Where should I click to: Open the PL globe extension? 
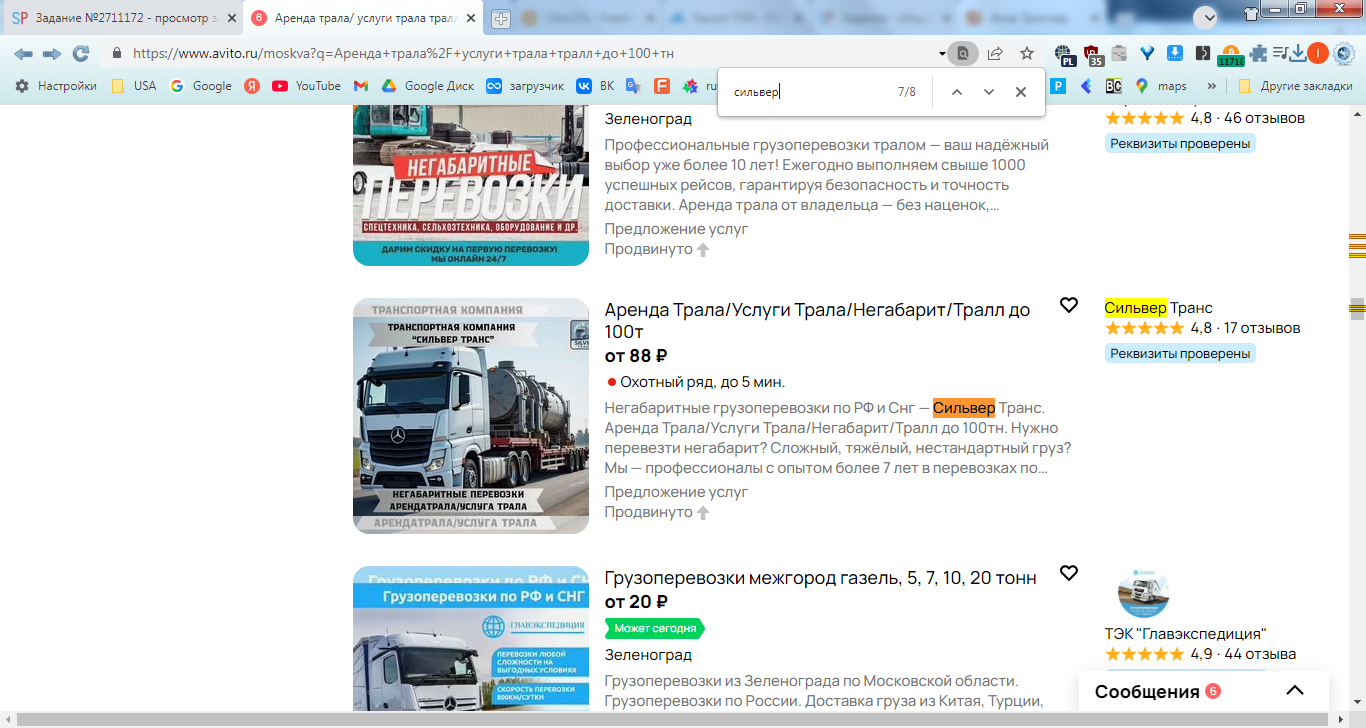1065,54
